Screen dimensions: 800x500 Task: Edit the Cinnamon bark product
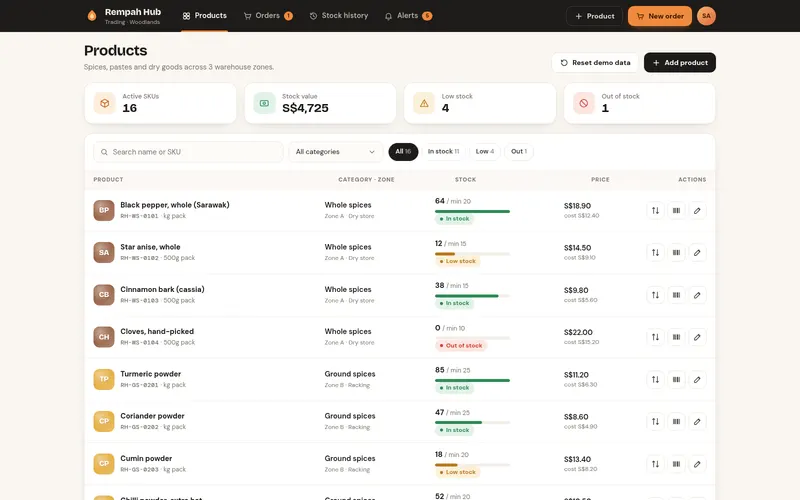tap(697, 295)
